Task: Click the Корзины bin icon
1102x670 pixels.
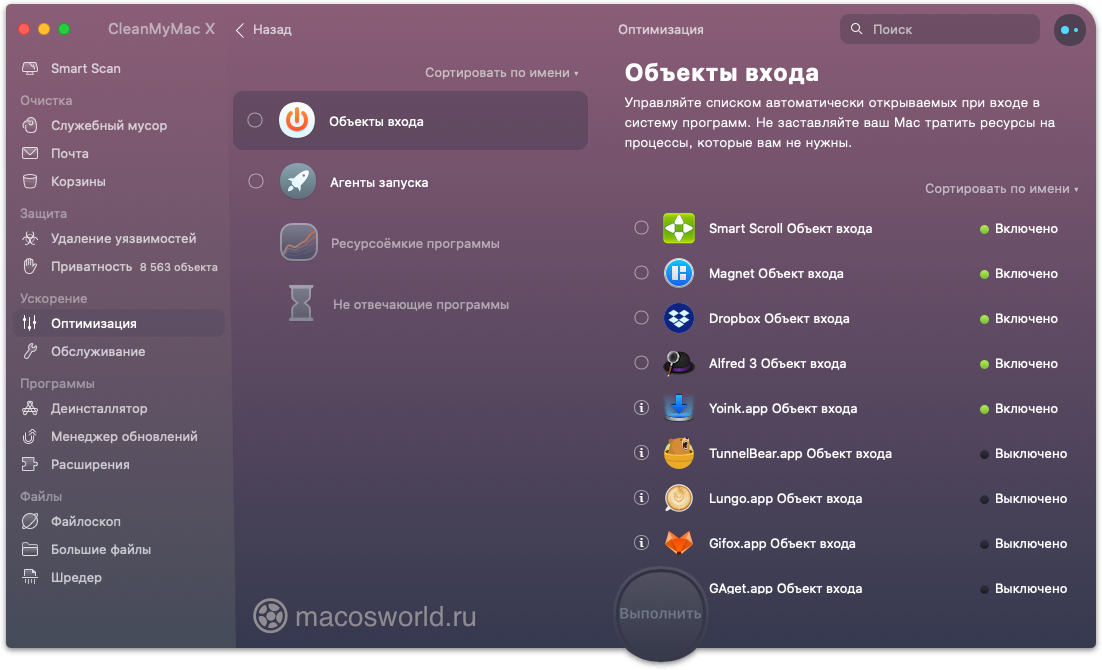Action: click(30, 181)
